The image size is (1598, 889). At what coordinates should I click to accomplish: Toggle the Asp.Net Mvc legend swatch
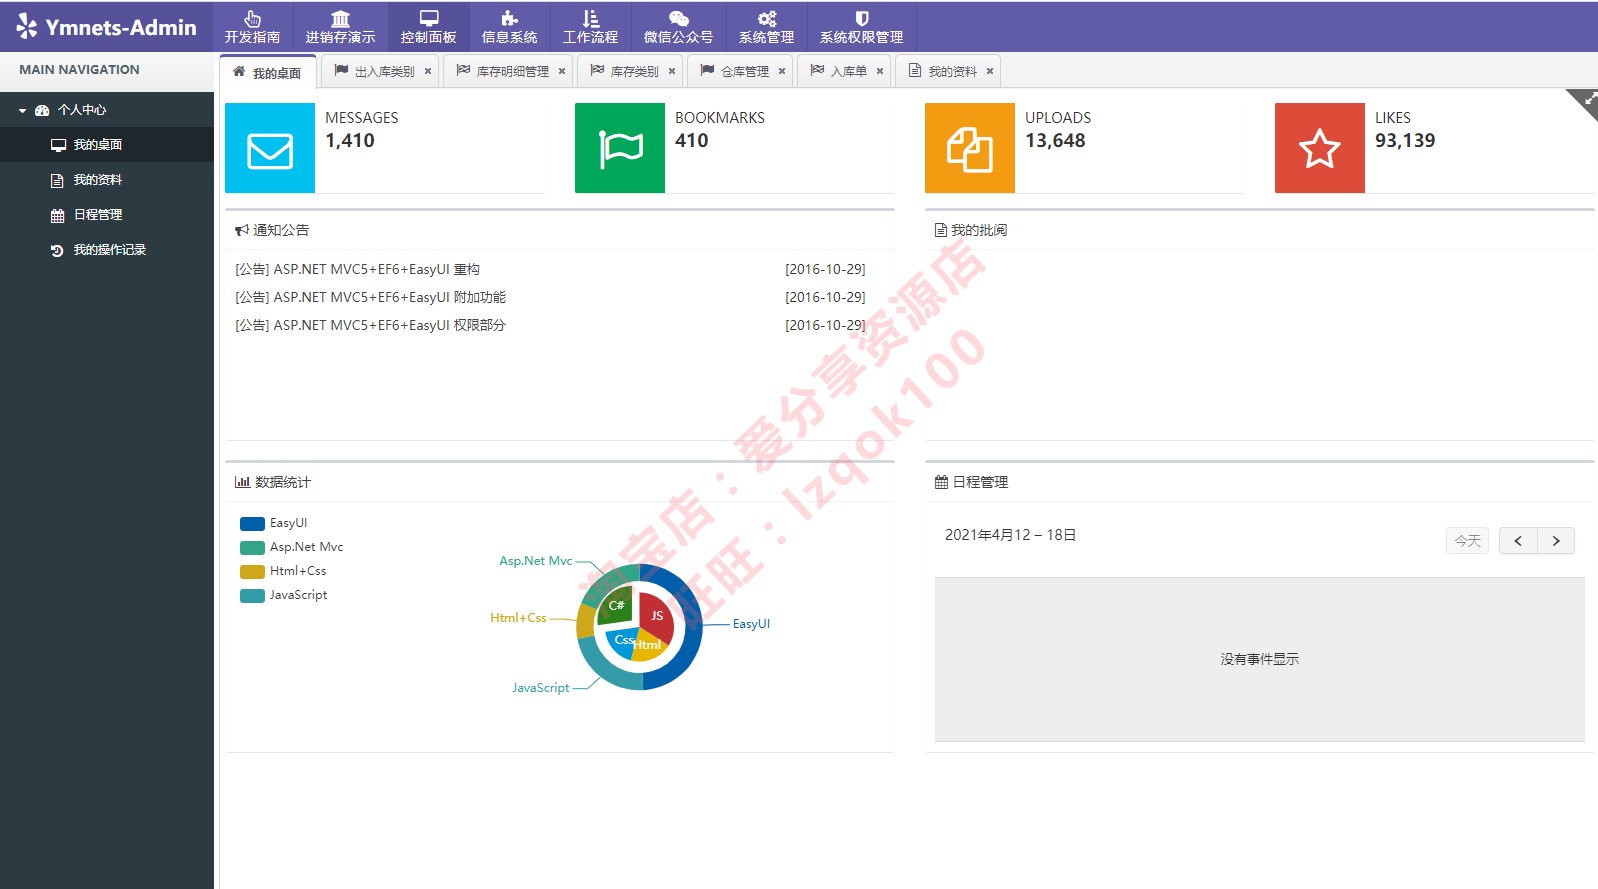pyautogui.click(x=252, y=547)
